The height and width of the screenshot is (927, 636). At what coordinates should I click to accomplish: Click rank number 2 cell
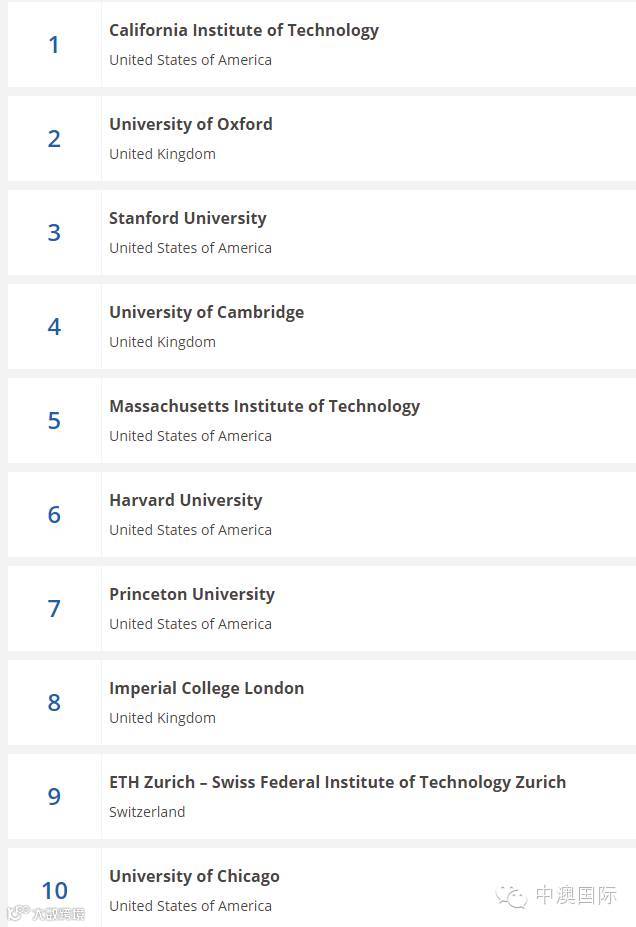coord(54,138)
